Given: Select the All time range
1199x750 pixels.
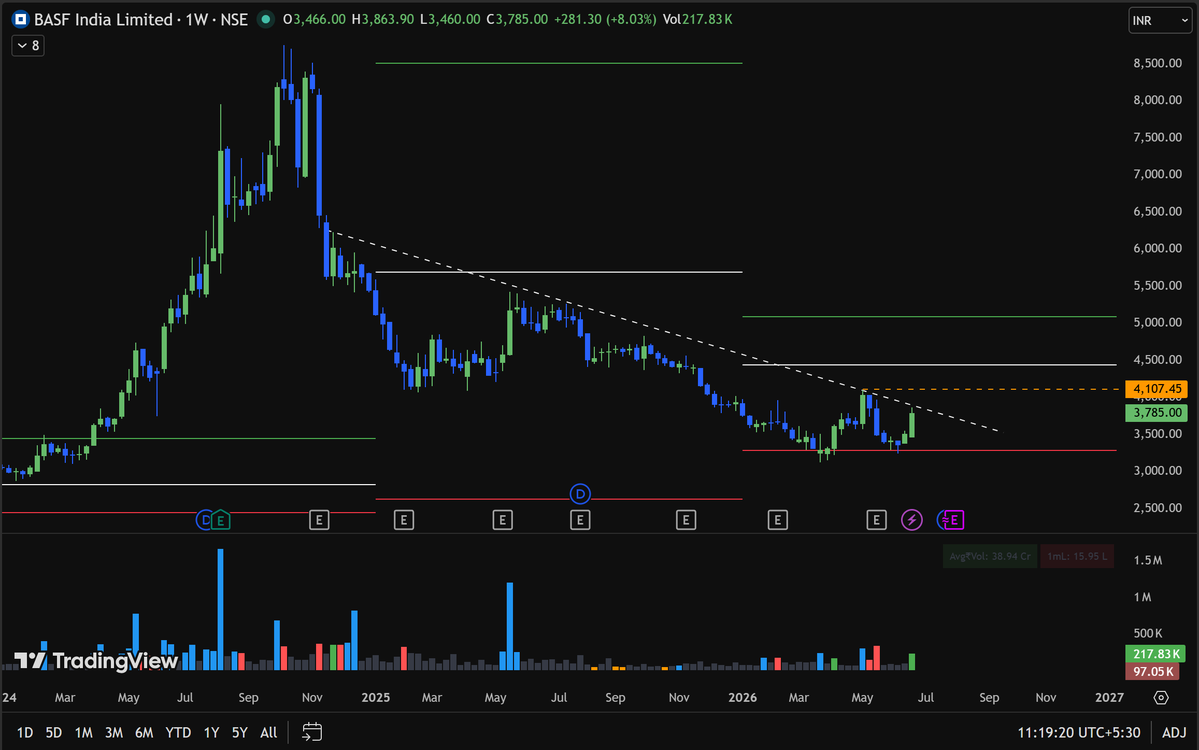Looking at the screenshot, I should tap(268, 732).
